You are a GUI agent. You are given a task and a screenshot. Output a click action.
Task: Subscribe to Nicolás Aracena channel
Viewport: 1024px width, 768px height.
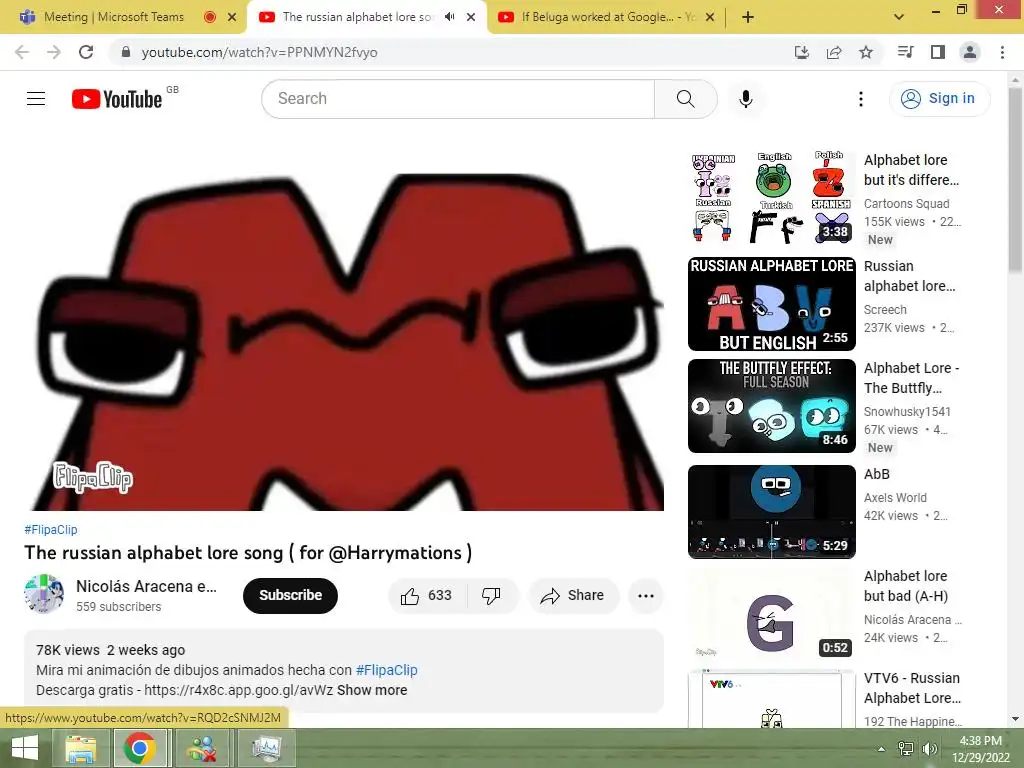[290, 596]
